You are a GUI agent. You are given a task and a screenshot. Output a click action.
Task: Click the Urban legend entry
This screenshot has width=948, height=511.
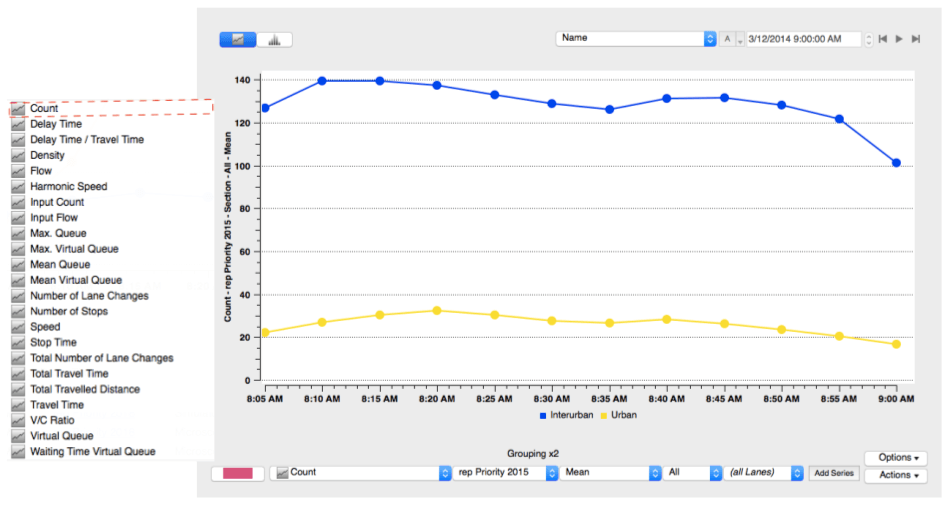click(618, 415)
